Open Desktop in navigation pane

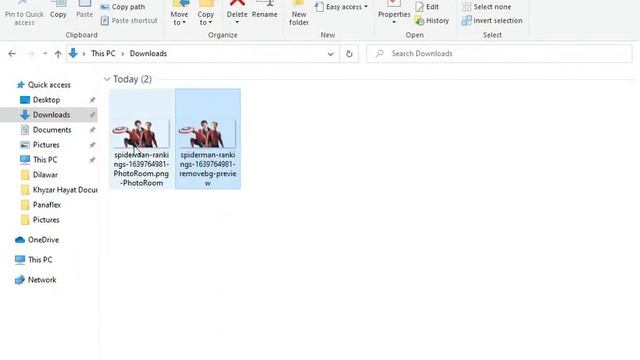tap(47, 100)
